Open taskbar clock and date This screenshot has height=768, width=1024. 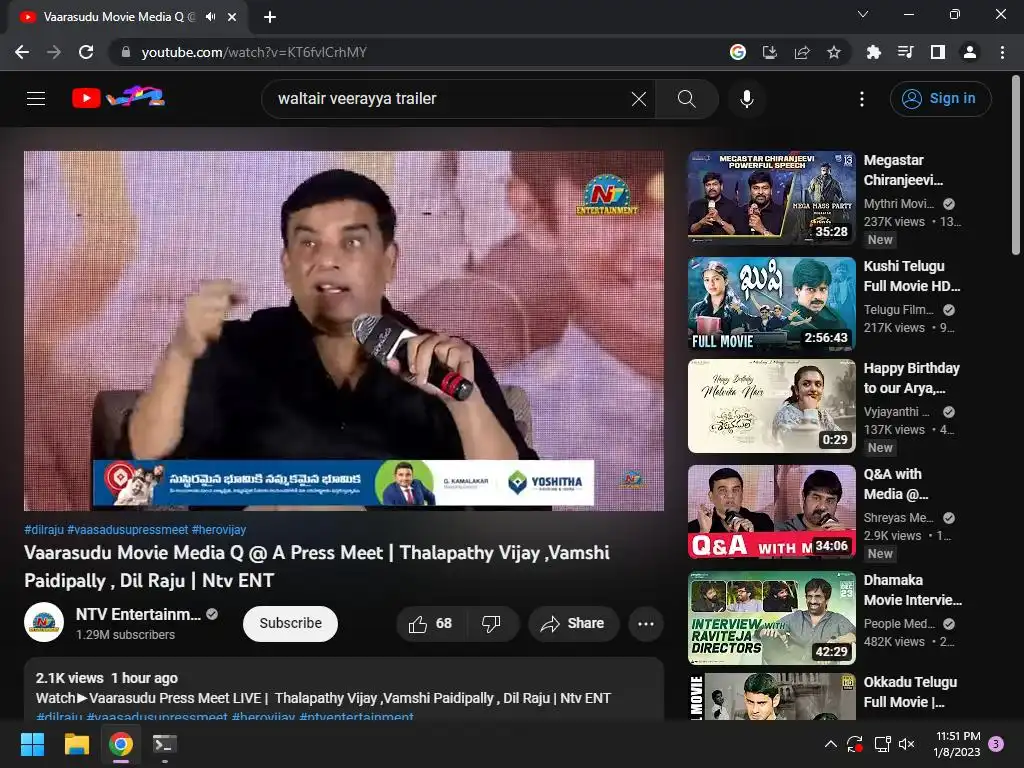[957, 744]
